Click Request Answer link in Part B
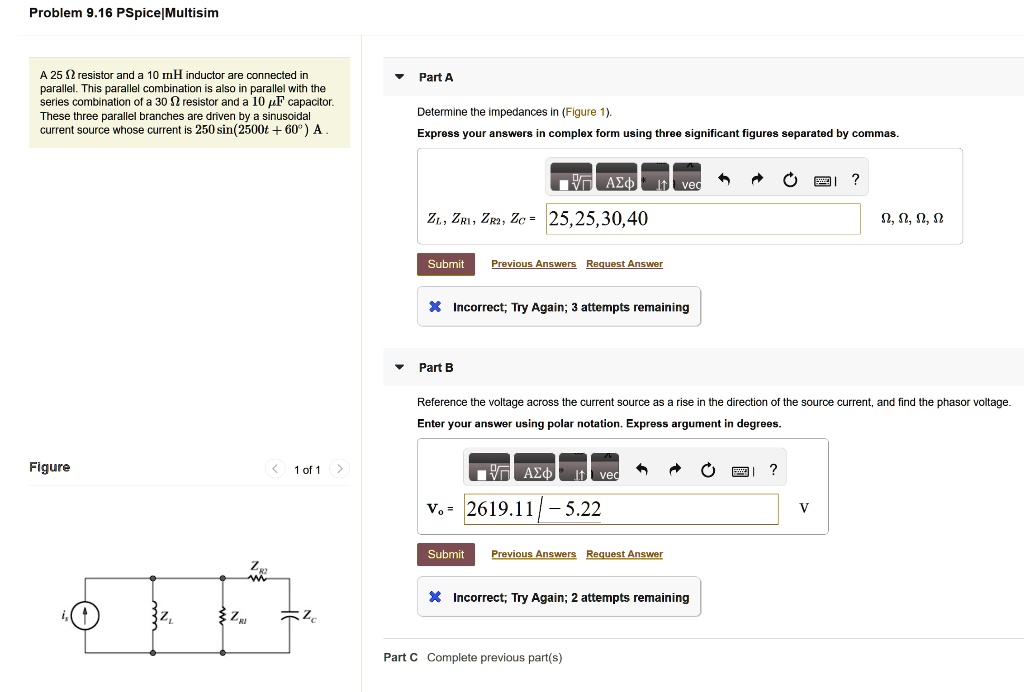1024x692 pixels. [x=624, y=554]
